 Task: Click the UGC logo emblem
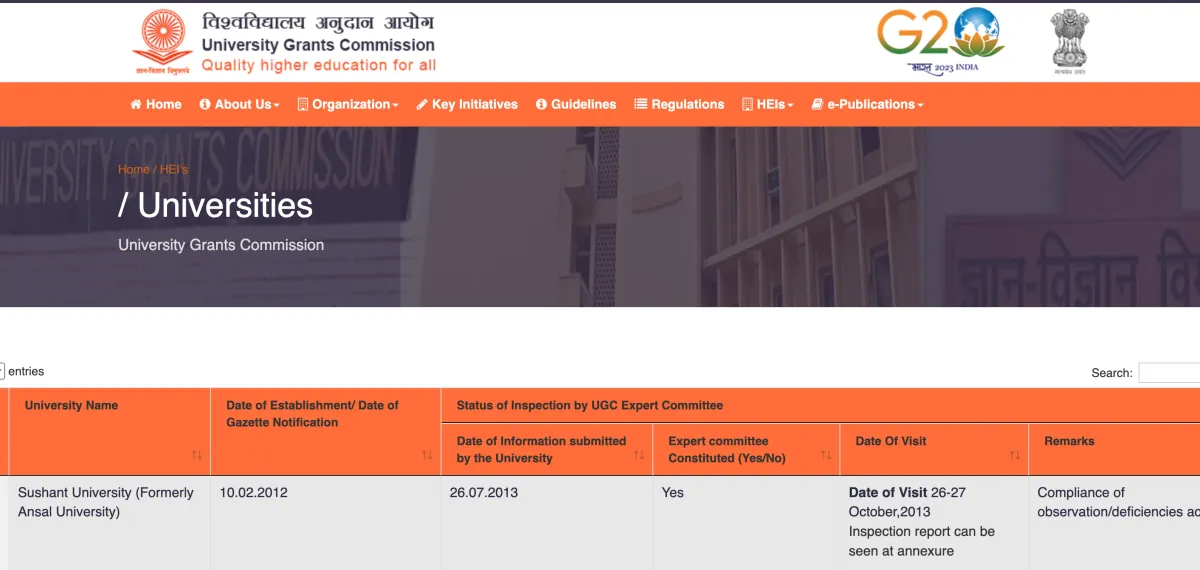coord(163,43)
